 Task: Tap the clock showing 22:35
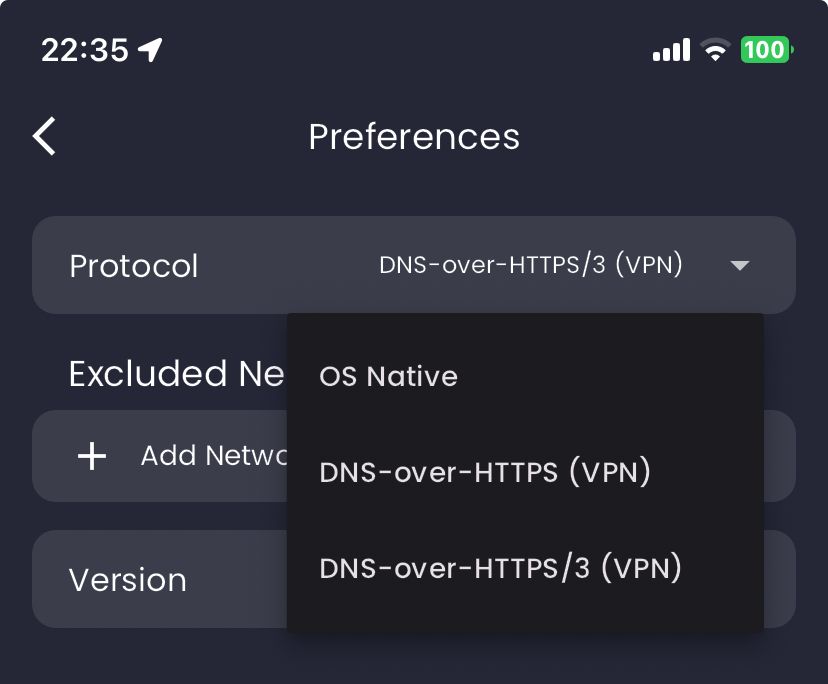pos(85,48)
